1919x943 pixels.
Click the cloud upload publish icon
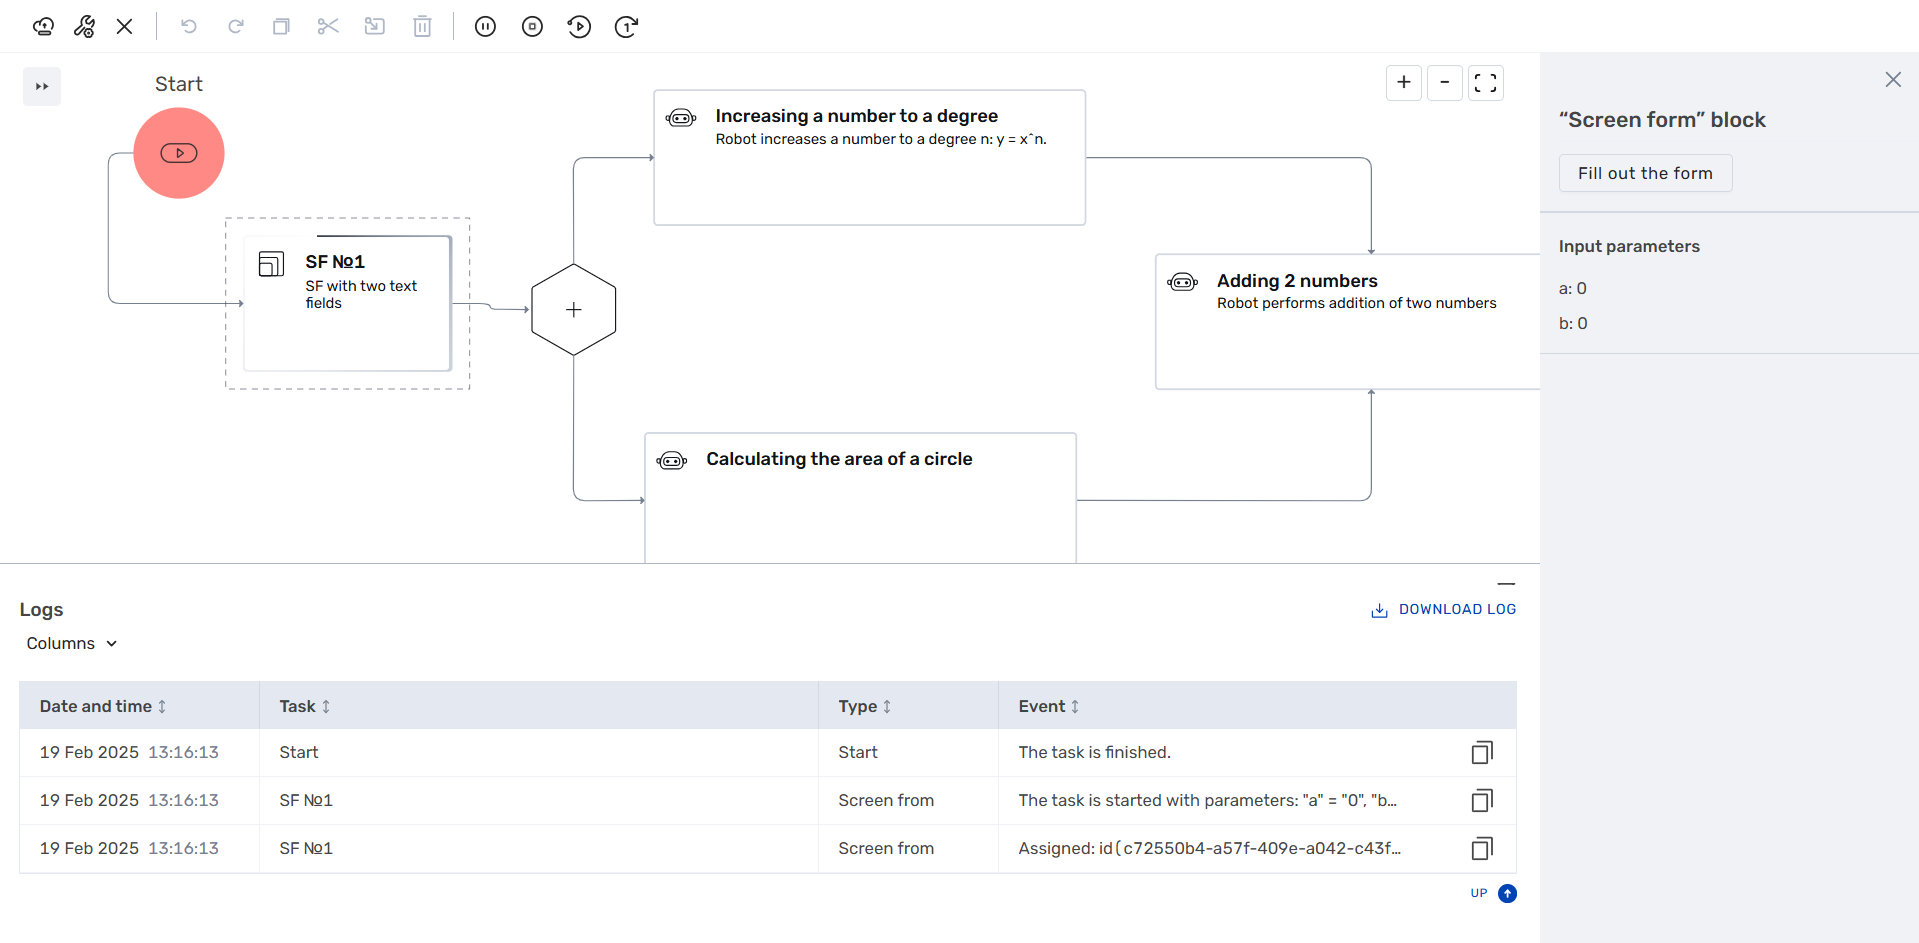coord(43,27)
